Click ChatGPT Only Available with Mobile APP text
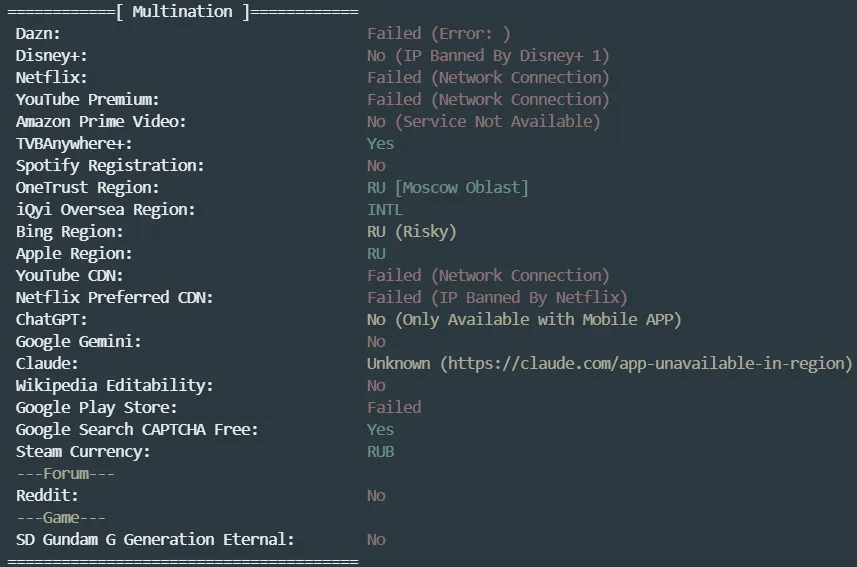Image resolution: width=857 pixels, height=567 pixels. point(524,320)
